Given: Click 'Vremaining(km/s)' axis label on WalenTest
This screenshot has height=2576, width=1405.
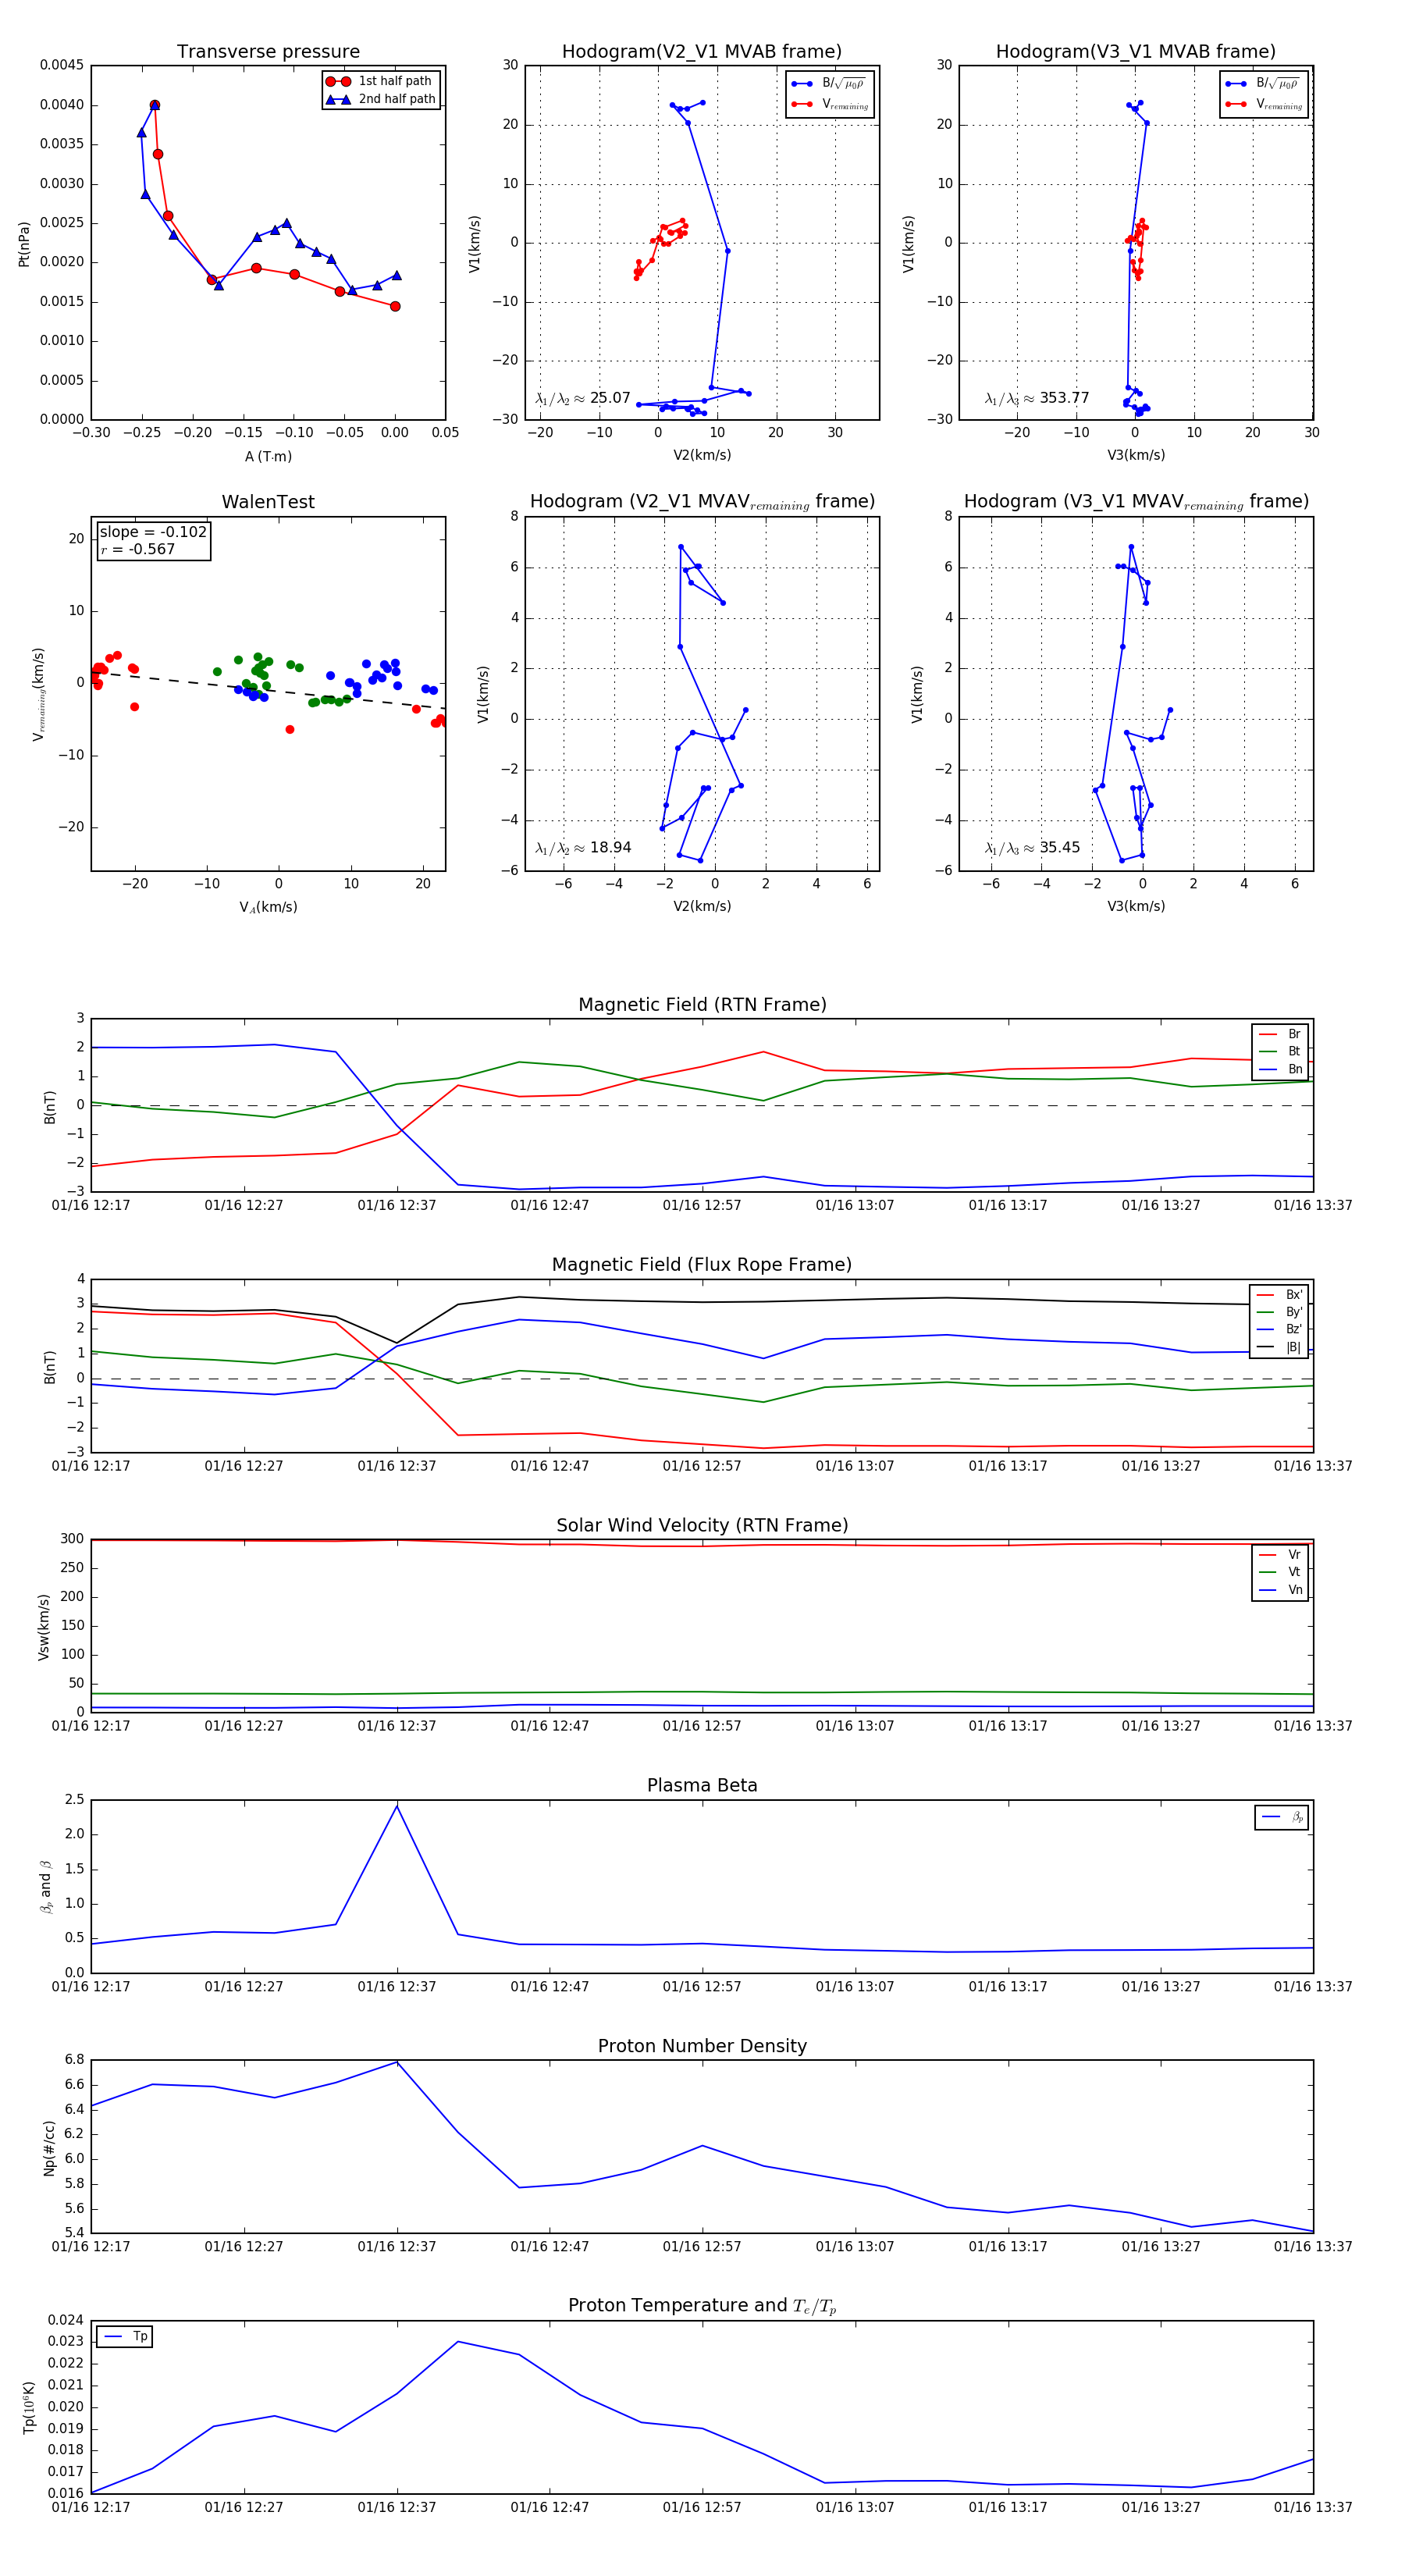Looking at the screenshot, I should 38,694.
